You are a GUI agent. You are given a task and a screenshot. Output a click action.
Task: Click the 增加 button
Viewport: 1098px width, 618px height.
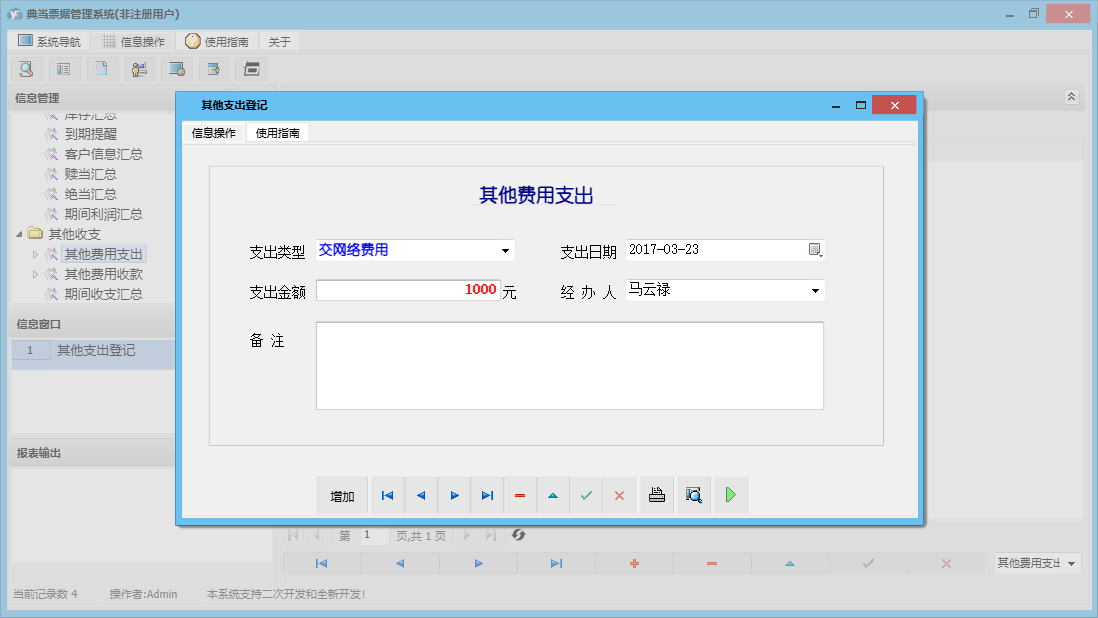coord(342,495)
